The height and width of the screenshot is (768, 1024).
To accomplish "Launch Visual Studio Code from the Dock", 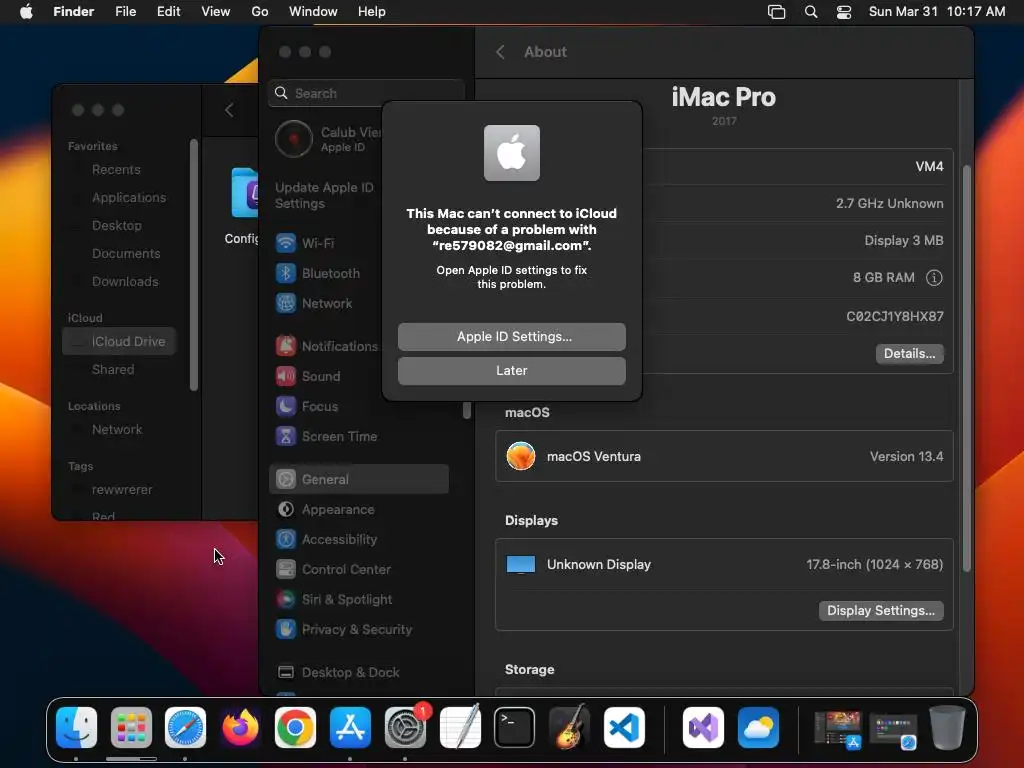I will coord(624,728).
